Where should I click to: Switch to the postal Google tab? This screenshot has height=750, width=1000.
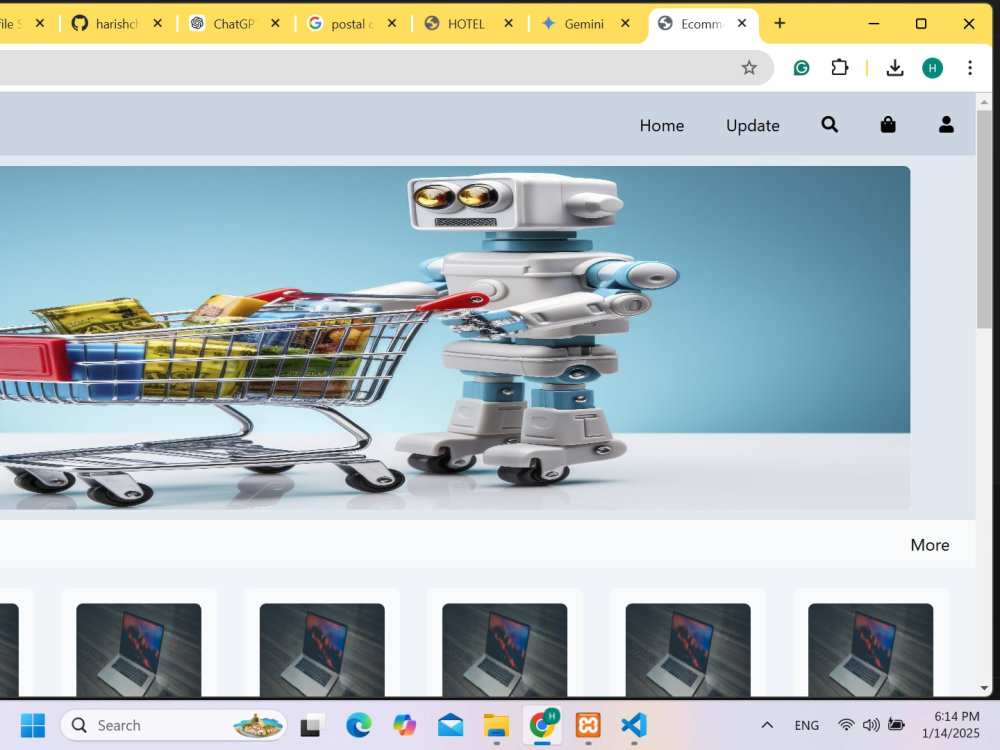pos(341,24)
